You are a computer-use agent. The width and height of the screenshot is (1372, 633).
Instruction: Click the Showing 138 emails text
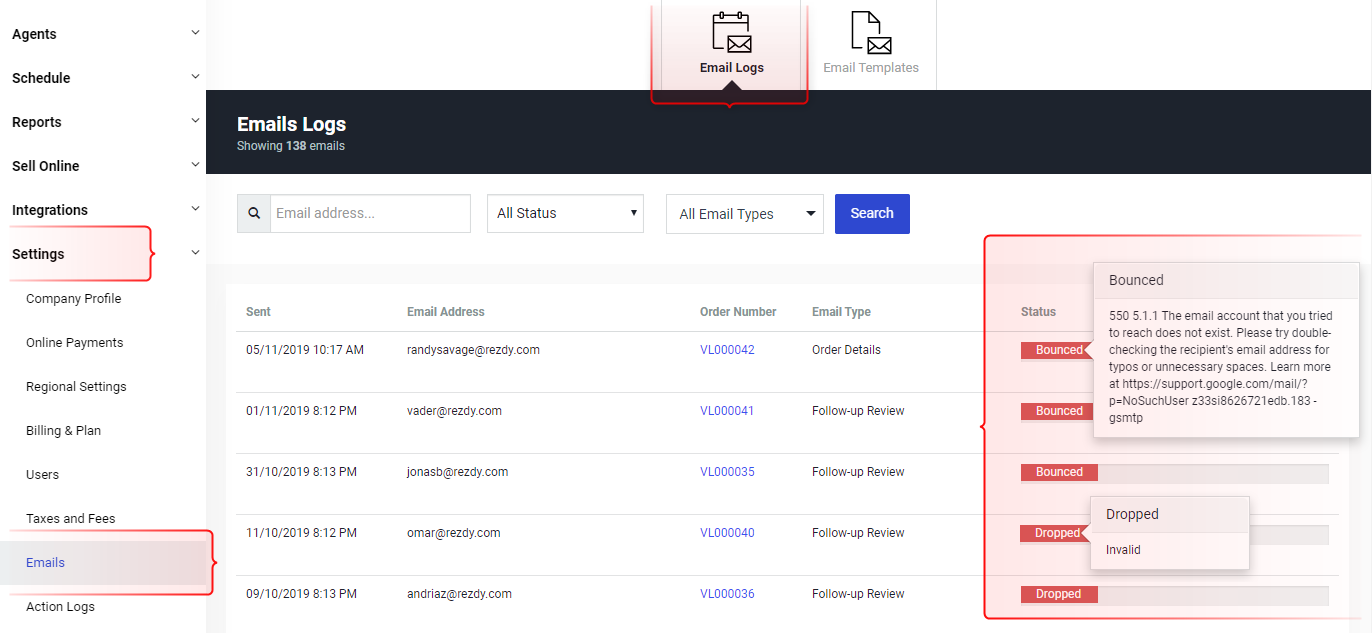(291, 146)
